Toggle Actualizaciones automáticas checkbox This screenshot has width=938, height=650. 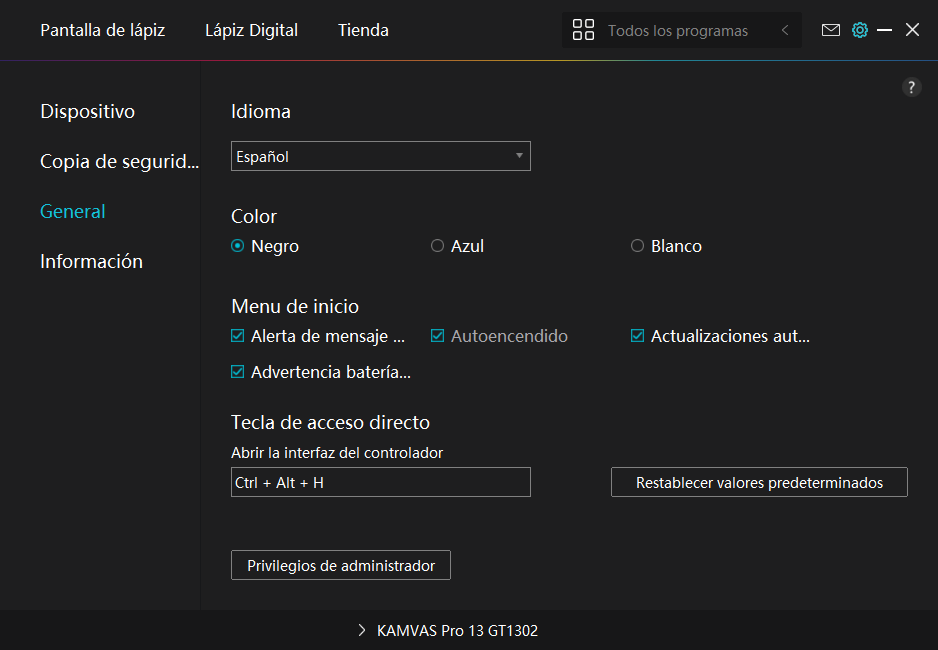click(638, 336)
